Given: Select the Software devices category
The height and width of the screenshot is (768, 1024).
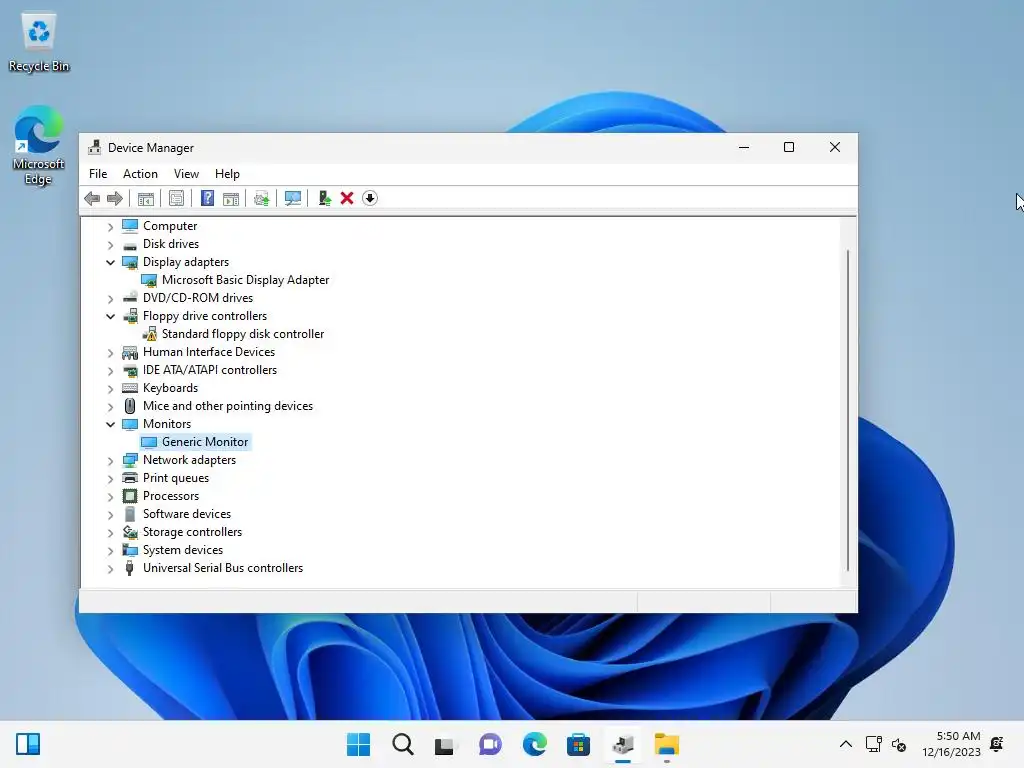Looking at the screenshot, I should [x=187, y=514].
